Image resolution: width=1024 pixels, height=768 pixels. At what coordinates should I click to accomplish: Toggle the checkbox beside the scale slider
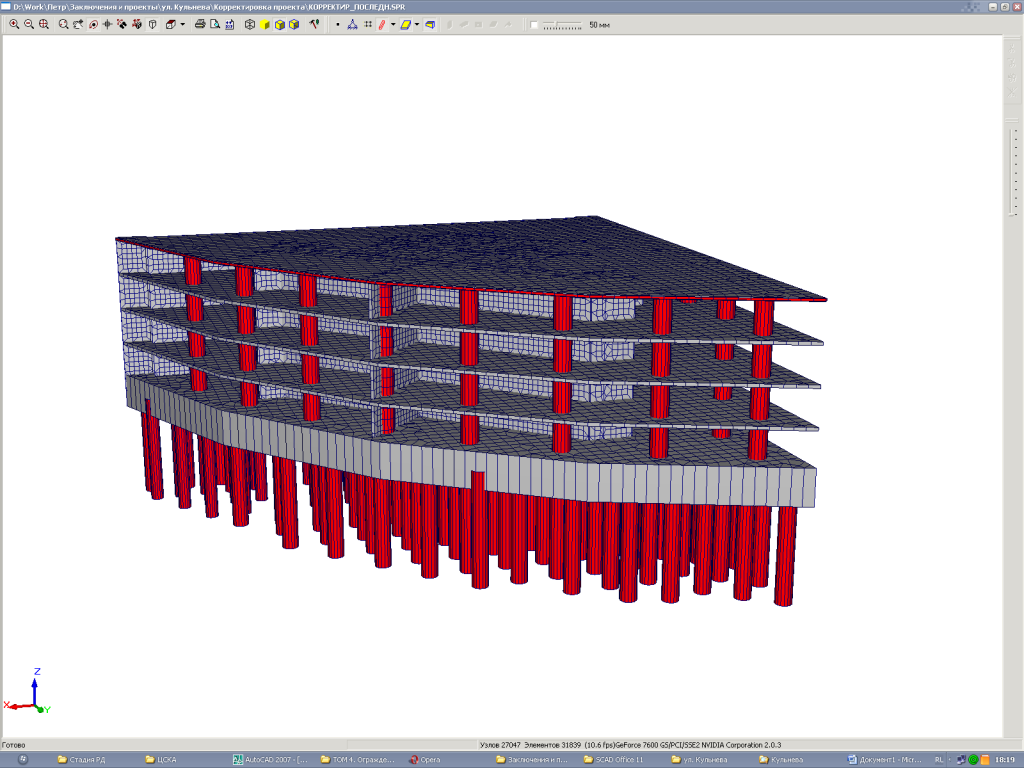tap(534, 24)
